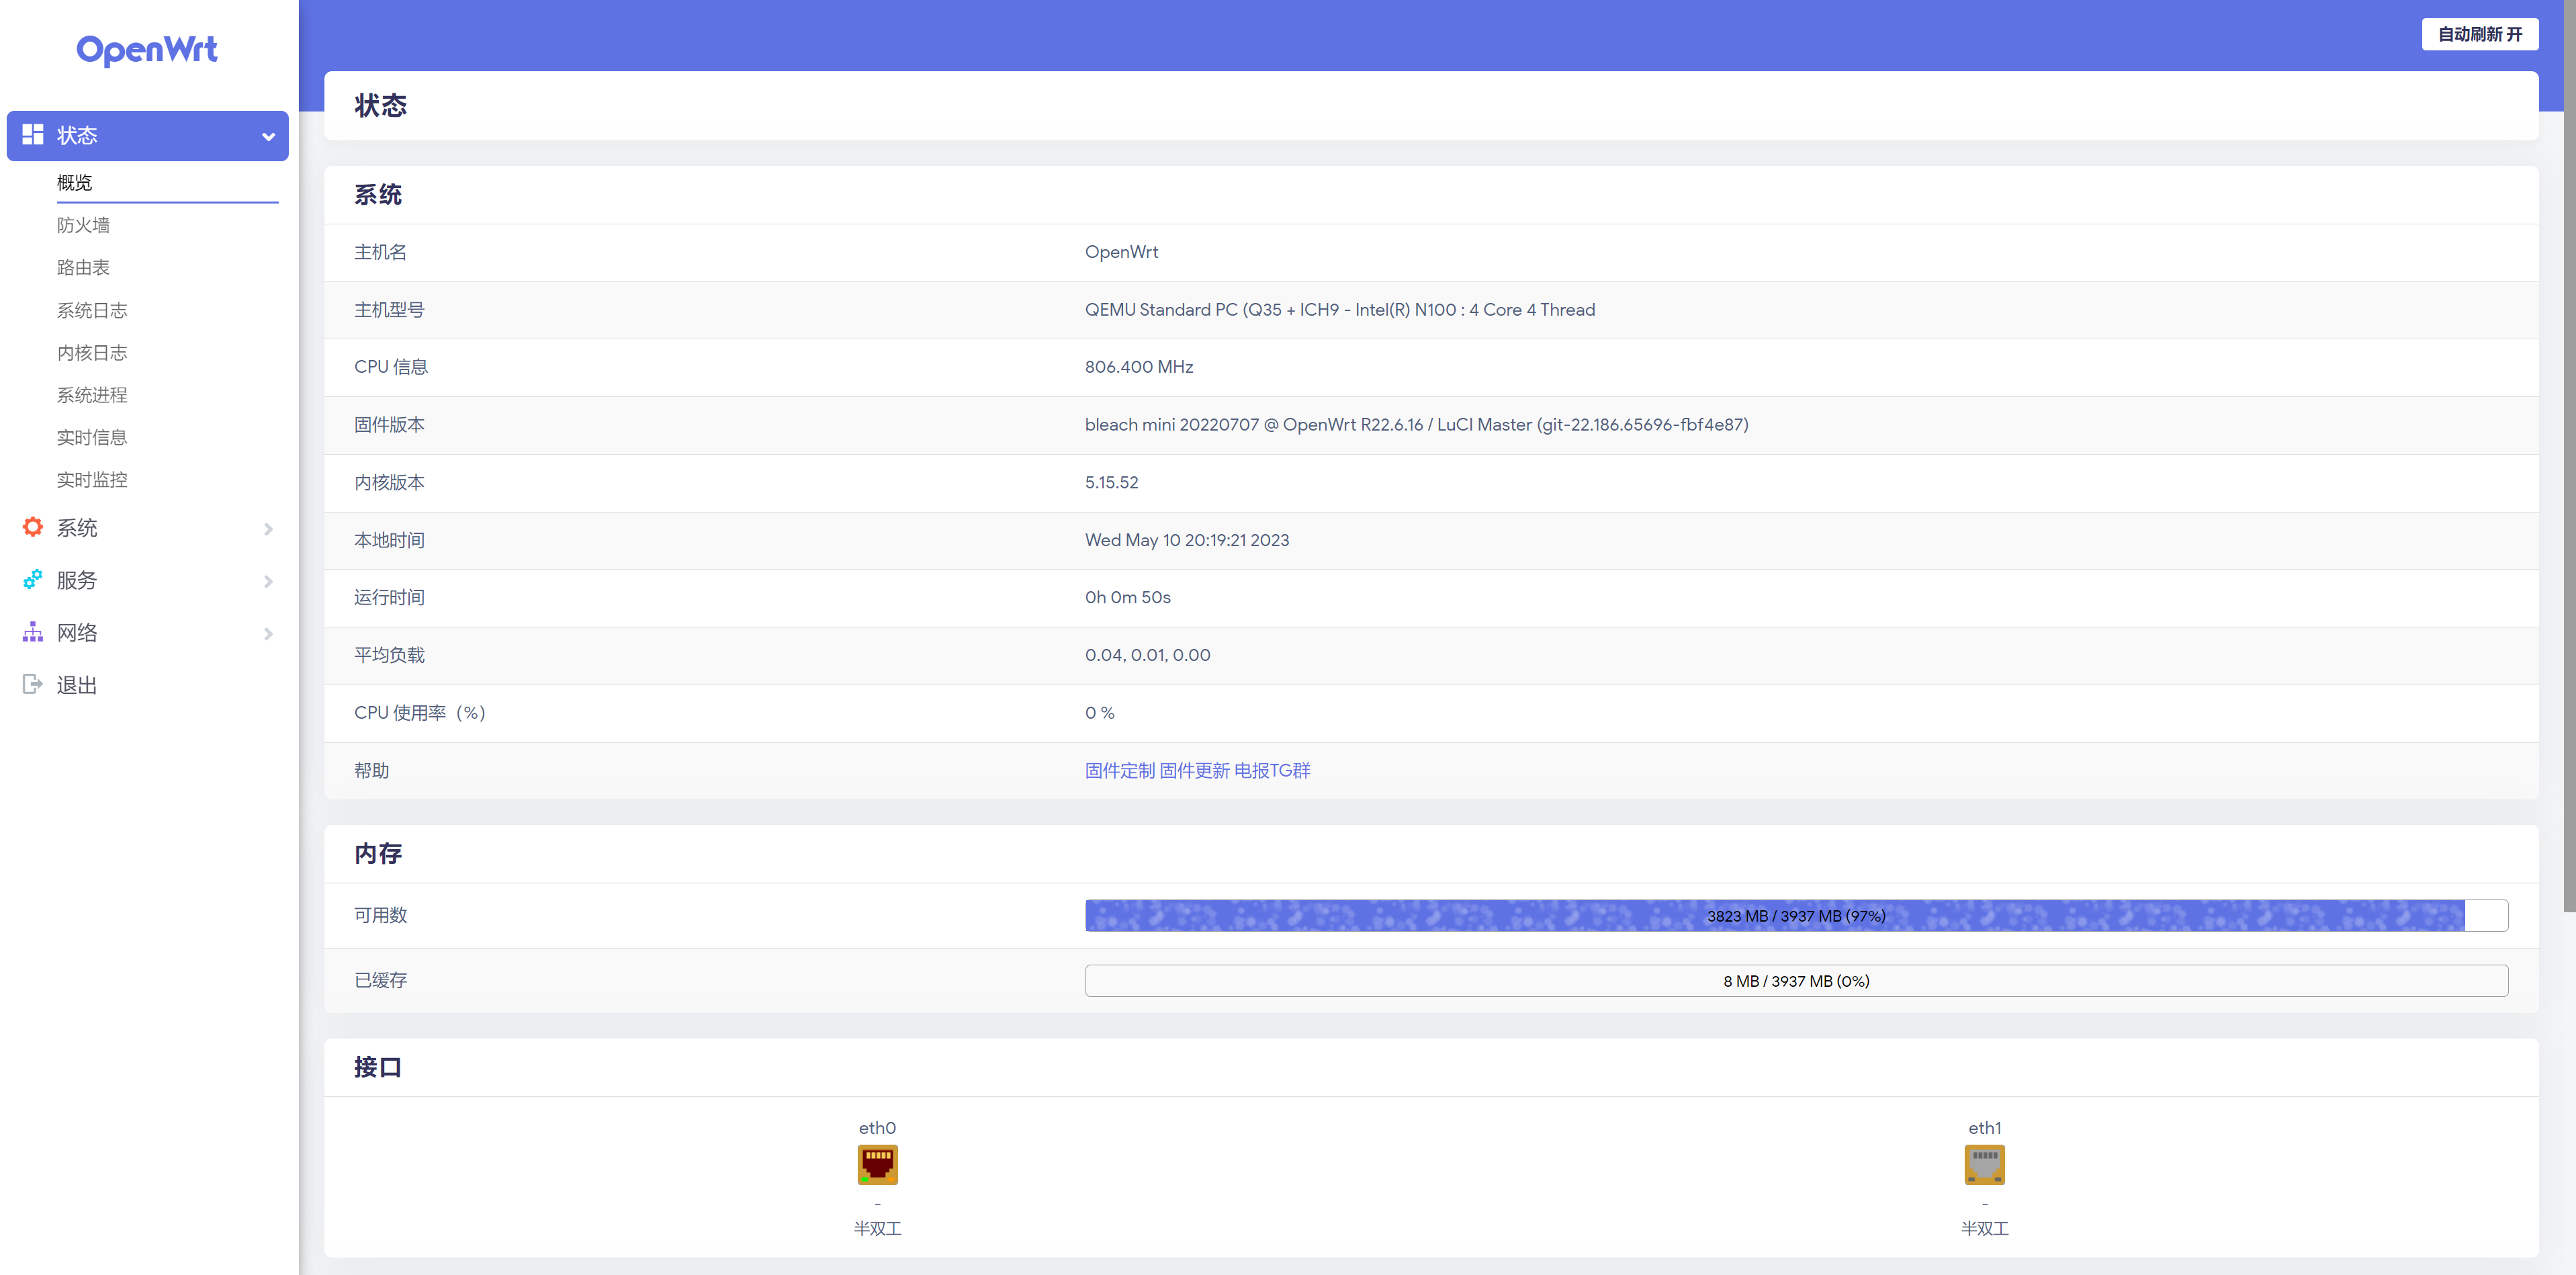The height and width of the screenshot is (1275, 2576).
Task: Collapse the 状态 menu chevron
Action: (268, 136)
